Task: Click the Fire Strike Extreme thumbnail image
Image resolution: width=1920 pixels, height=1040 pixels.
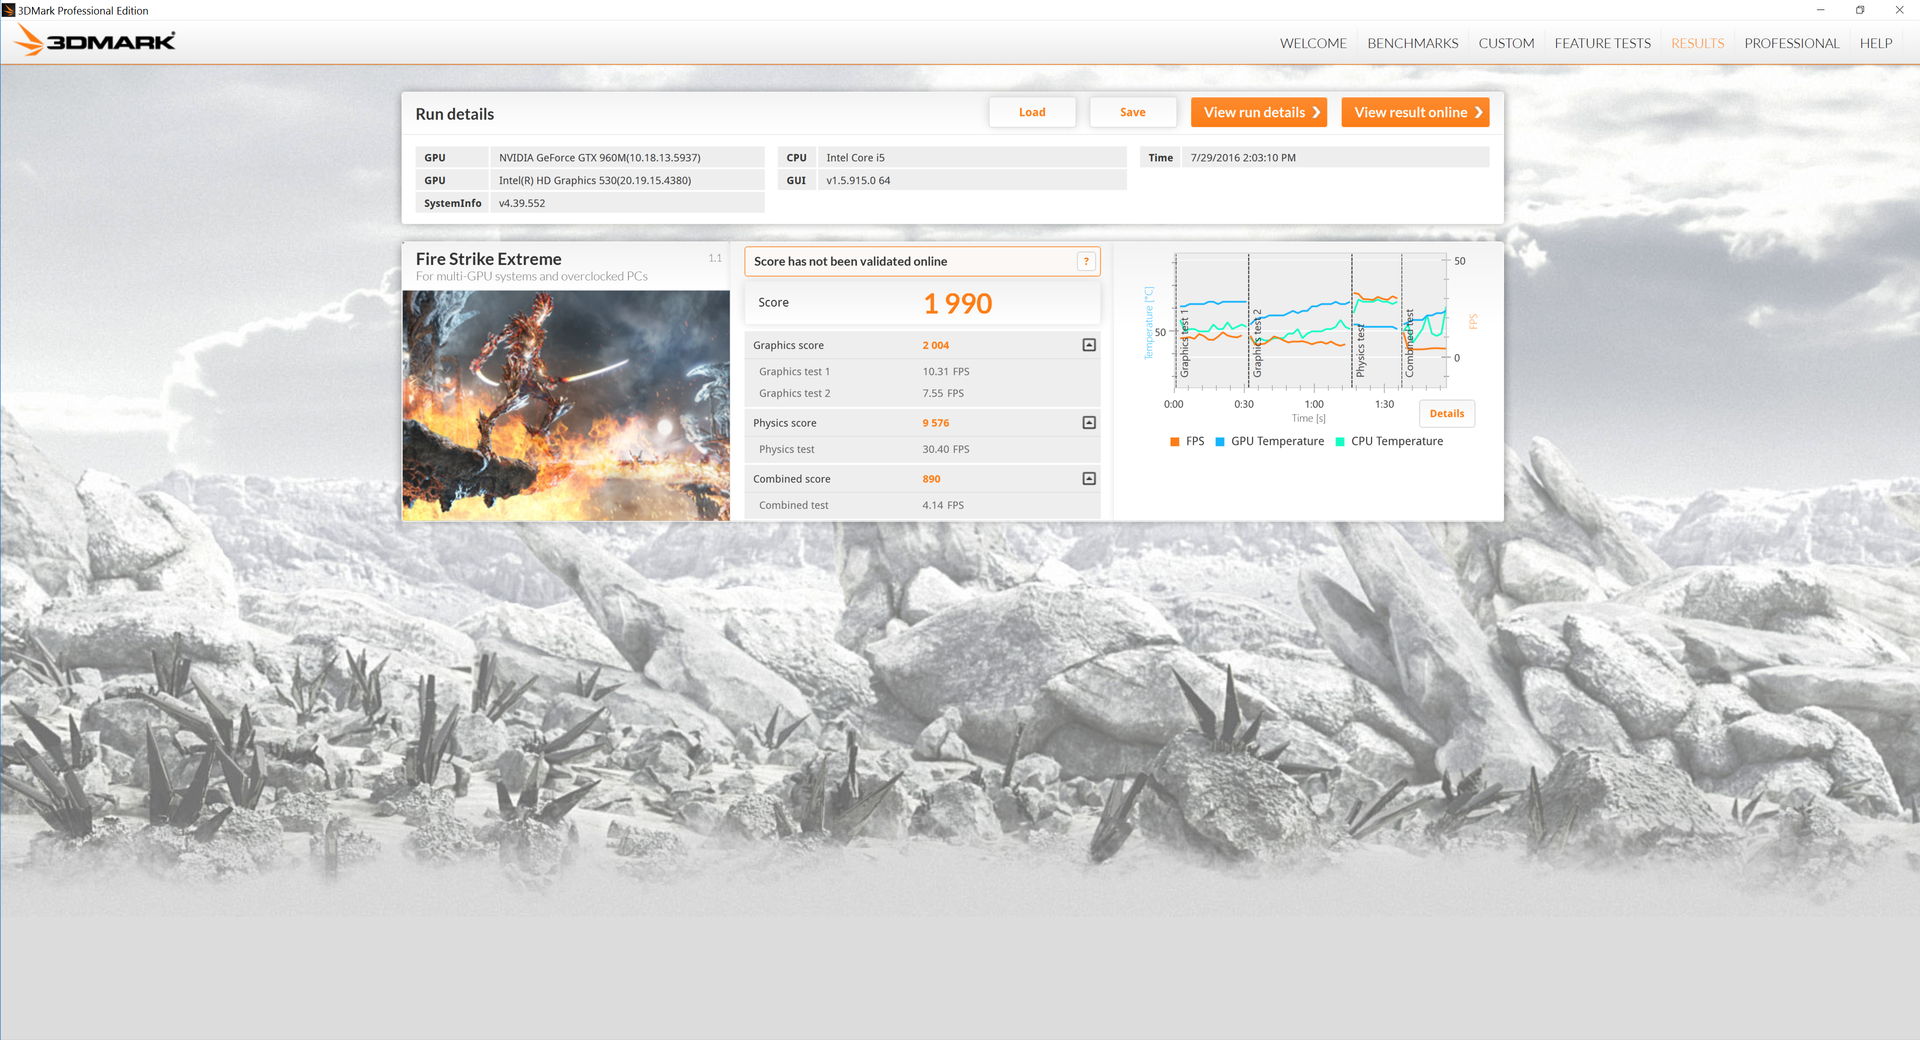Action: (566, 405)
